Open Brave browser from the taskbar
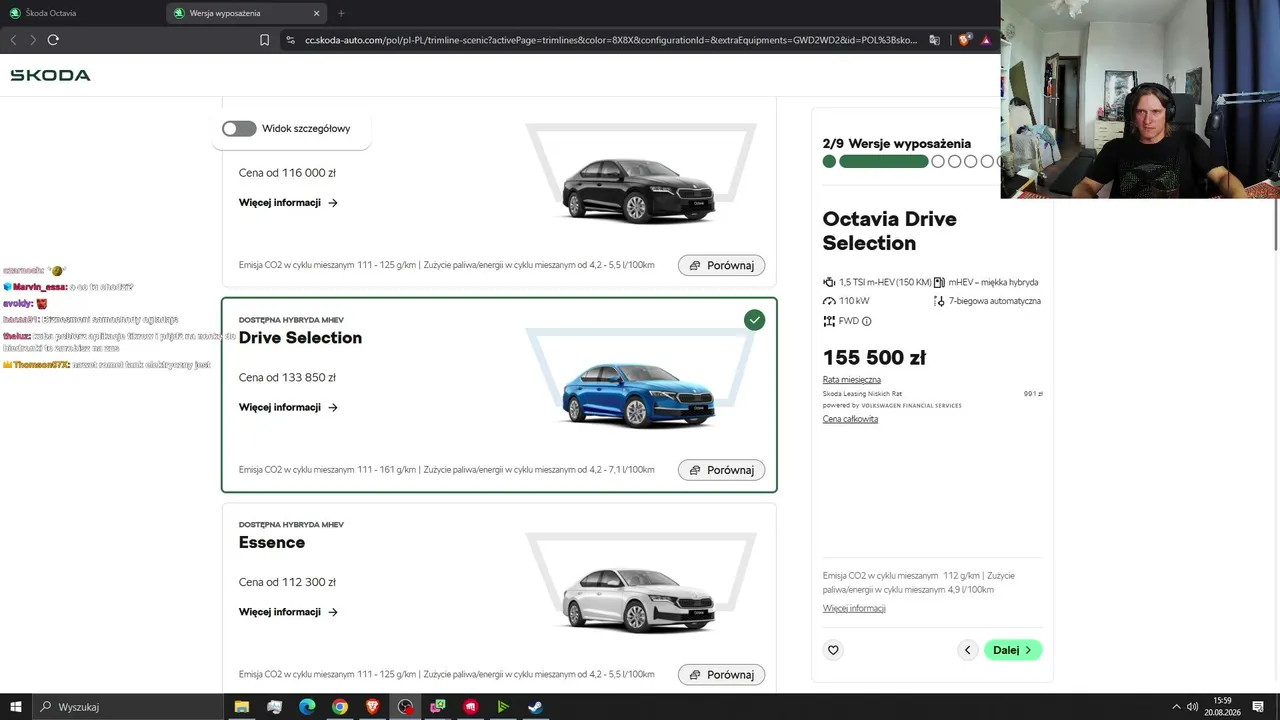 tap(373, 707)
